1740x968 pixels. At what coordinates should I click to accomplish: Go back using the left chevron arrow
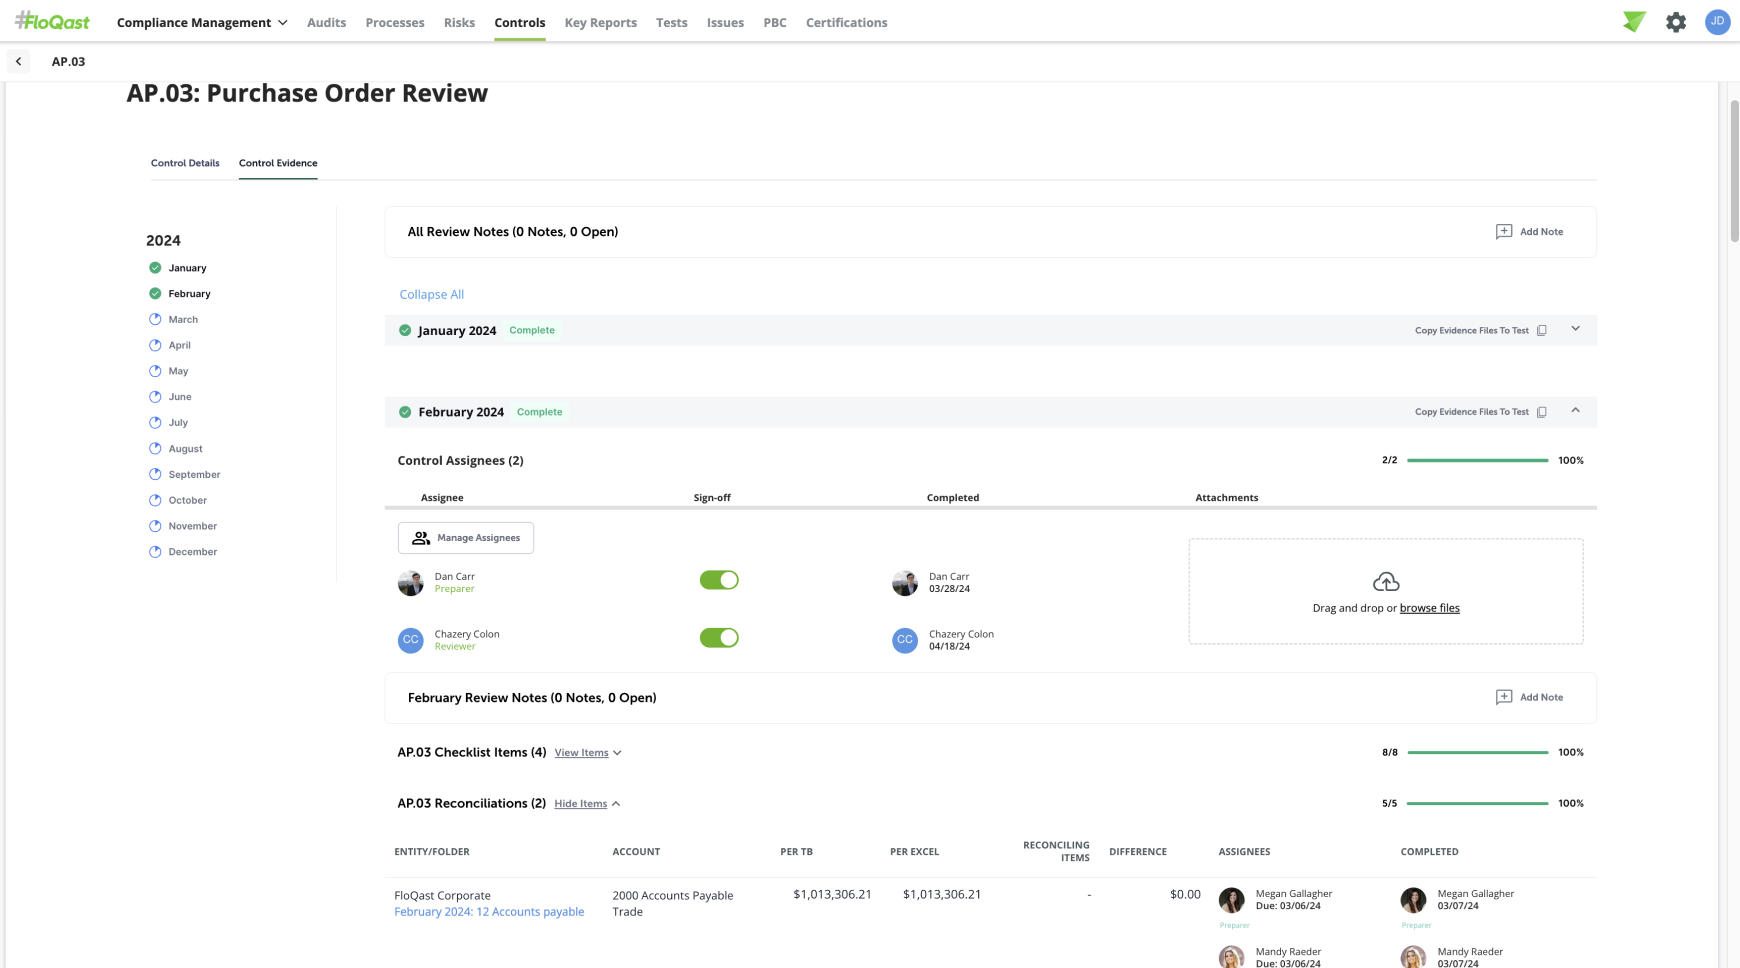[x=19, y=62]
